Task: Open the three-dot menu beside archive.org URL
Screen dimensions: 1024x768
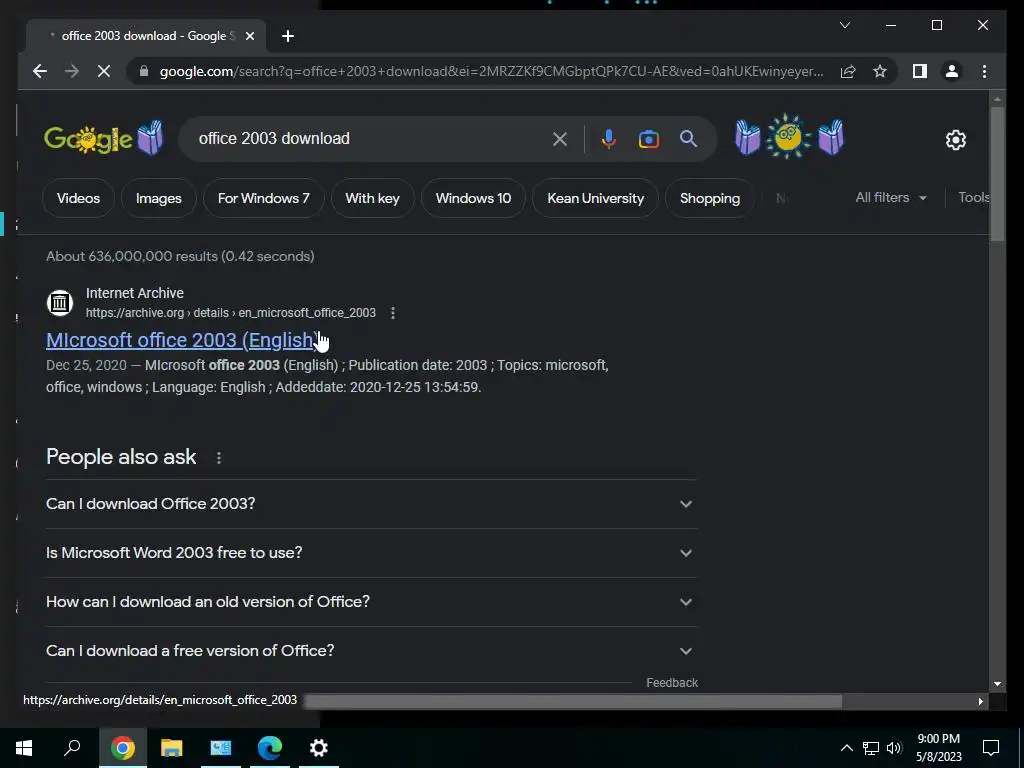Action: click(392, 313)
